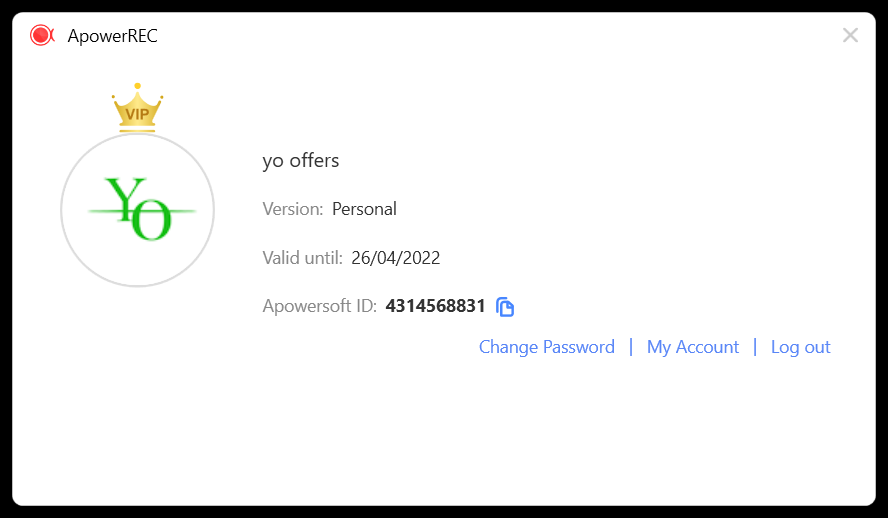Copy the Apowersoft ID with the copy icon
888x518 pixels.
coord(505,307)
